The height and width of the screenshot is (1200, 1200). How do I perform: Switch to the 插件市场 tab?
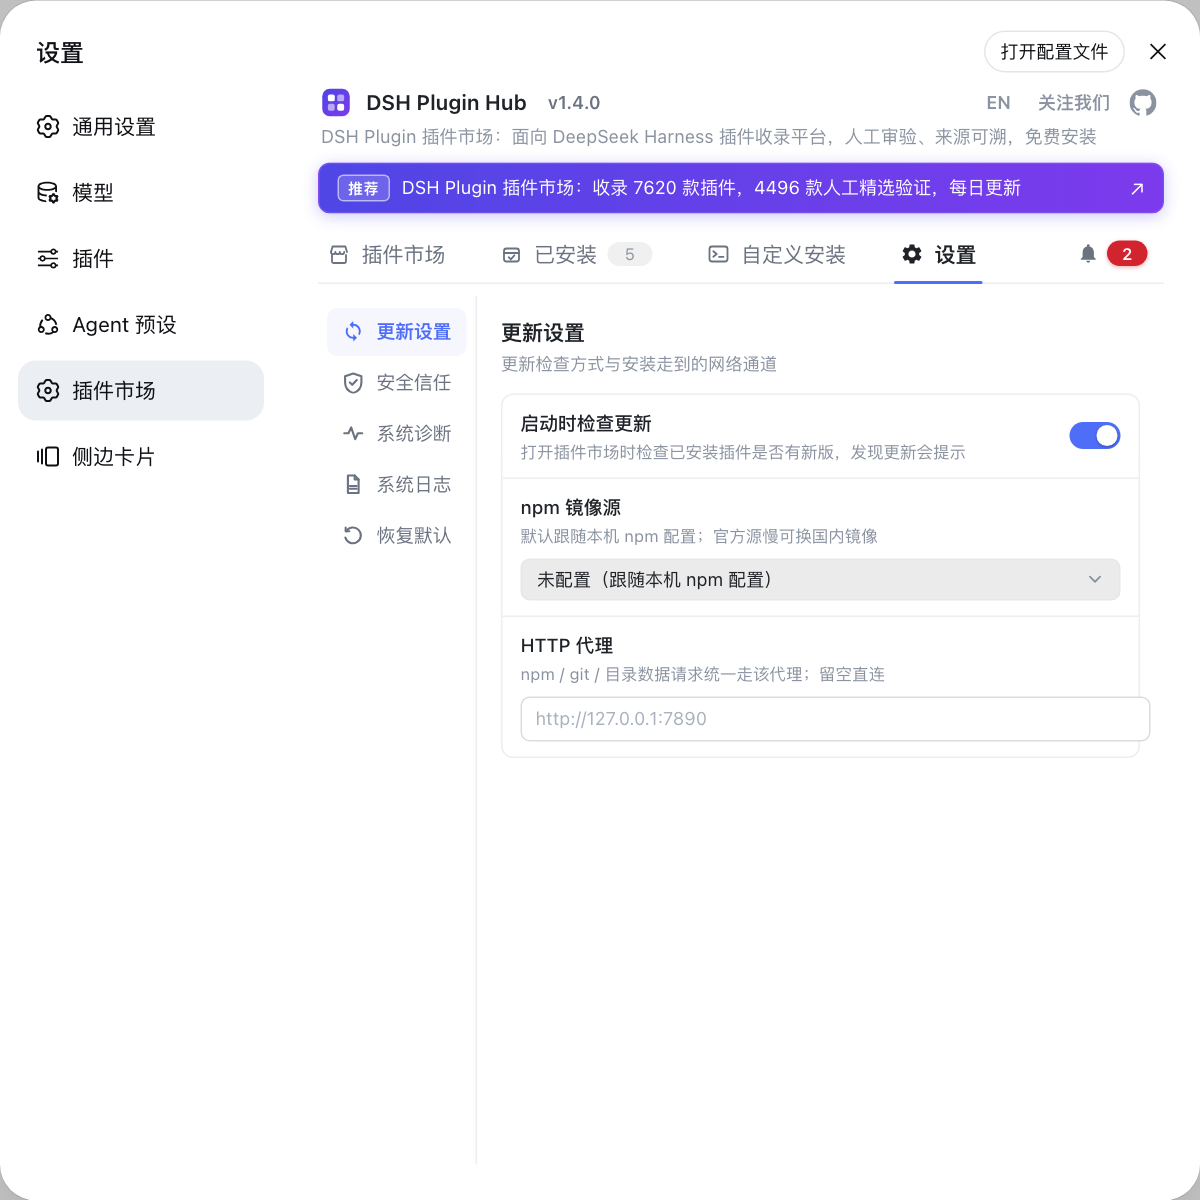coord(387,255)
